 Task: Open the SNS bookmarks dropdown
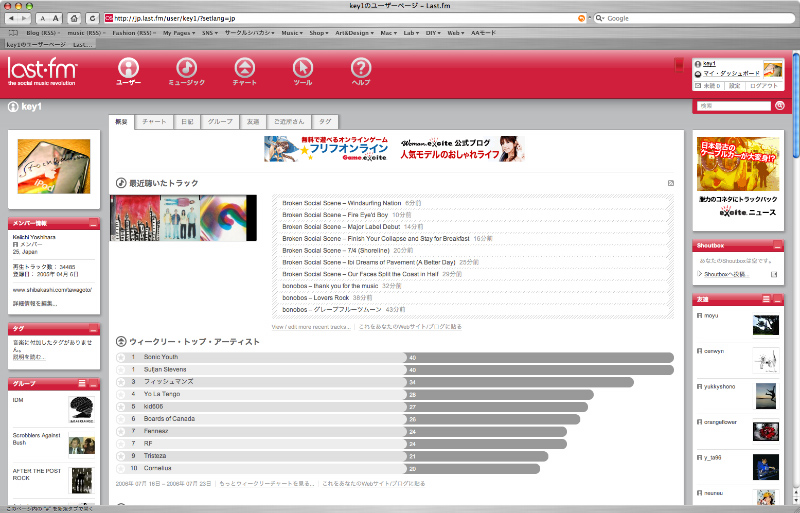click(210, 33)
